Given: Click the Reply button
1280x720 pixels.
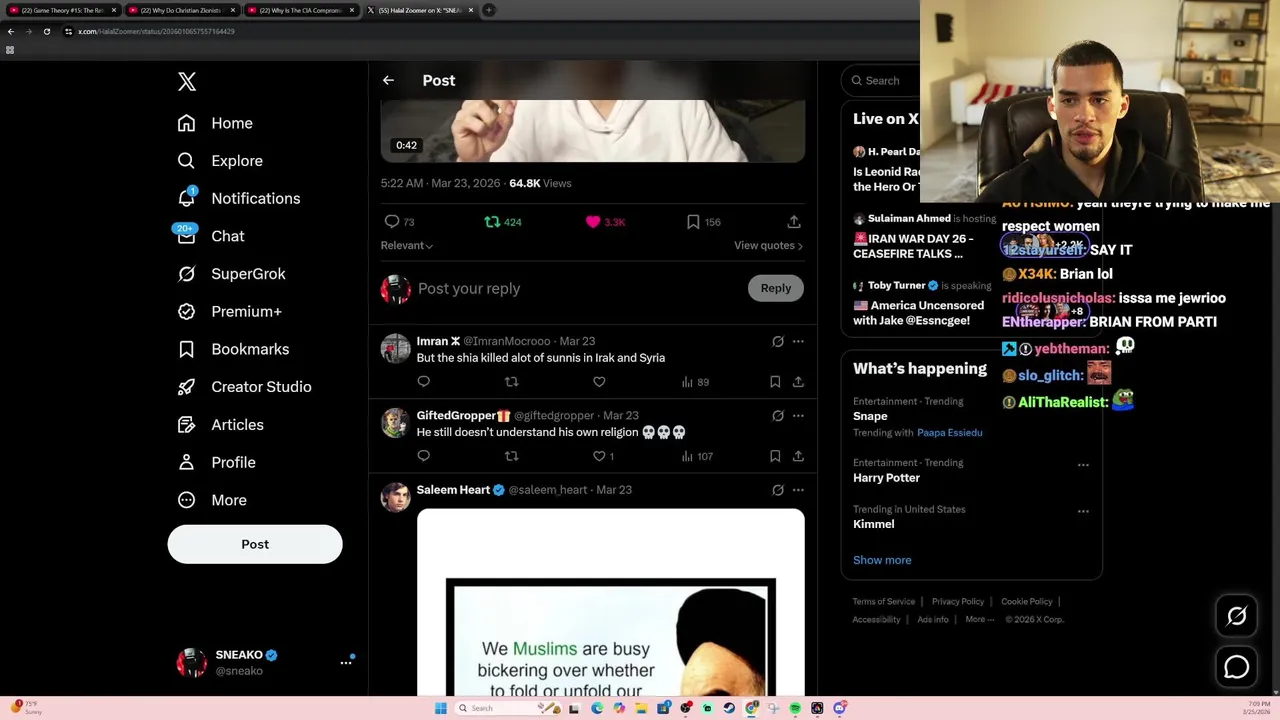Looking at the screenshot, I should coord(775,288).
